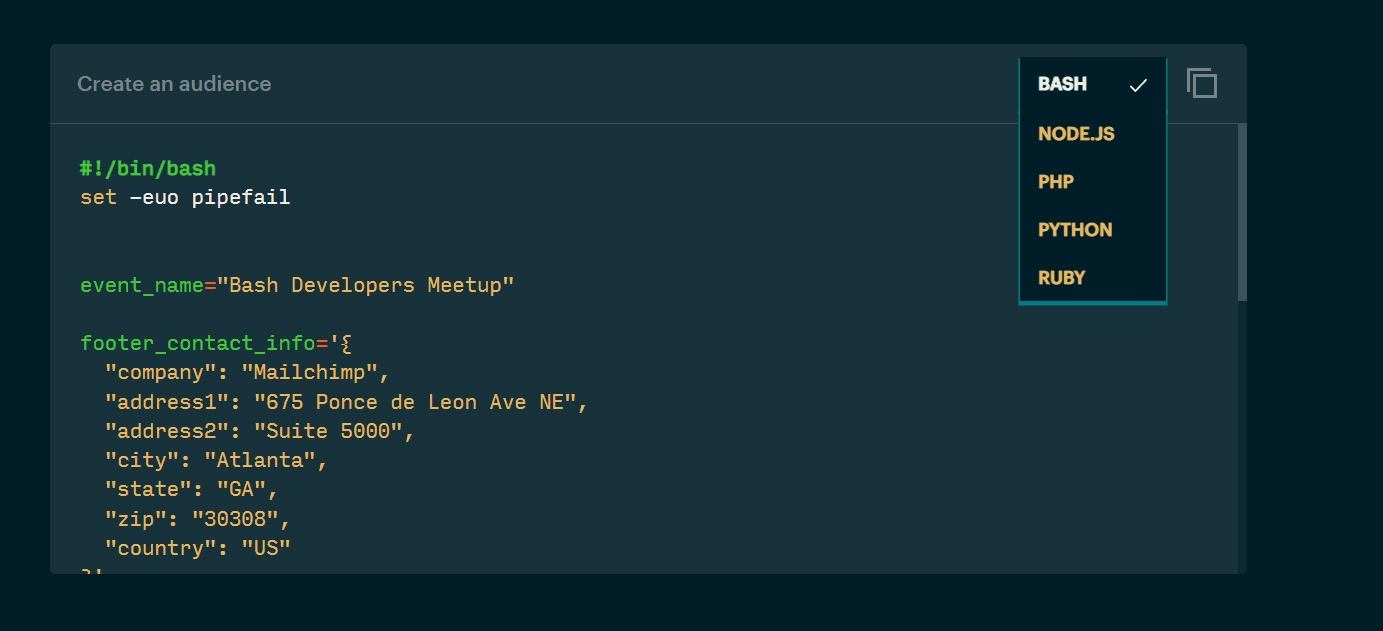
Task: Keep BASH selected in the language dropdown
Action: 1062,85
